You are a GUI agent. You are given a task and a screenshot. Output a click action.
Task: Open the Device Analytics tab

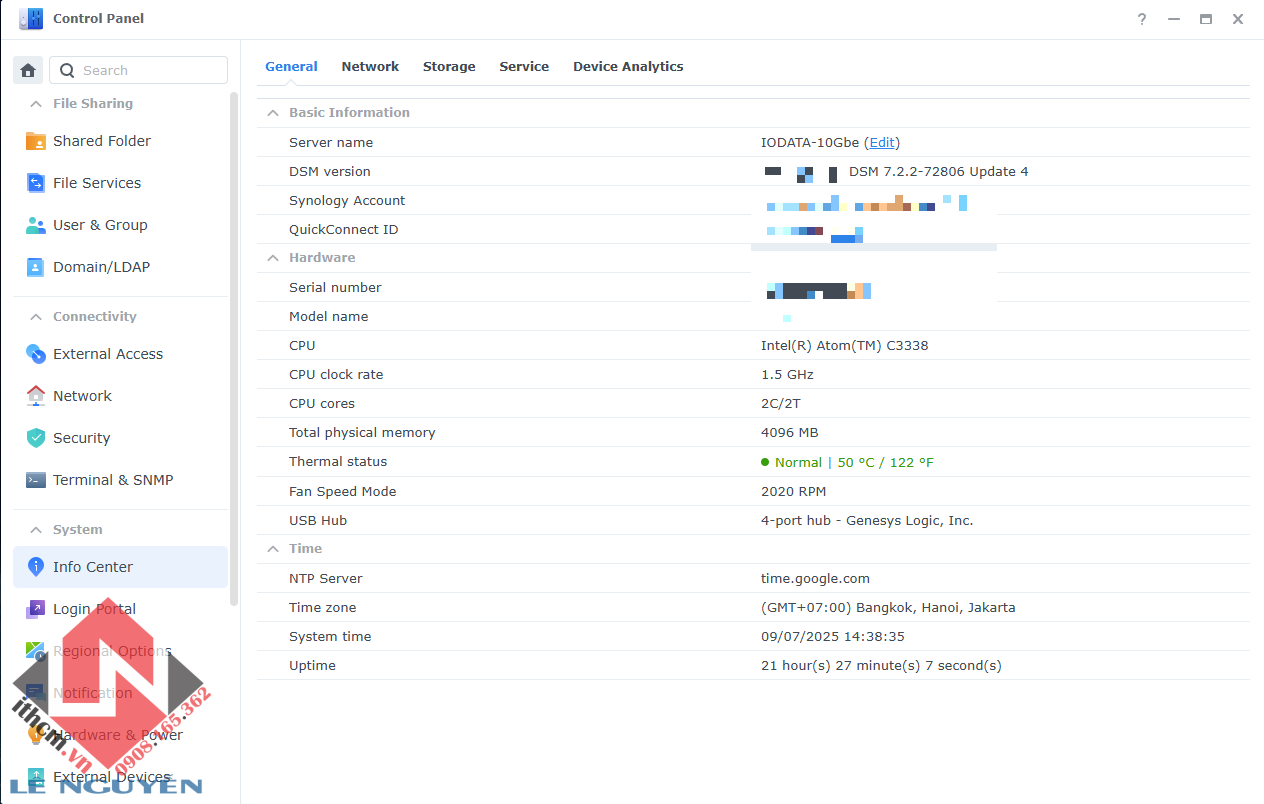[628, 67]
